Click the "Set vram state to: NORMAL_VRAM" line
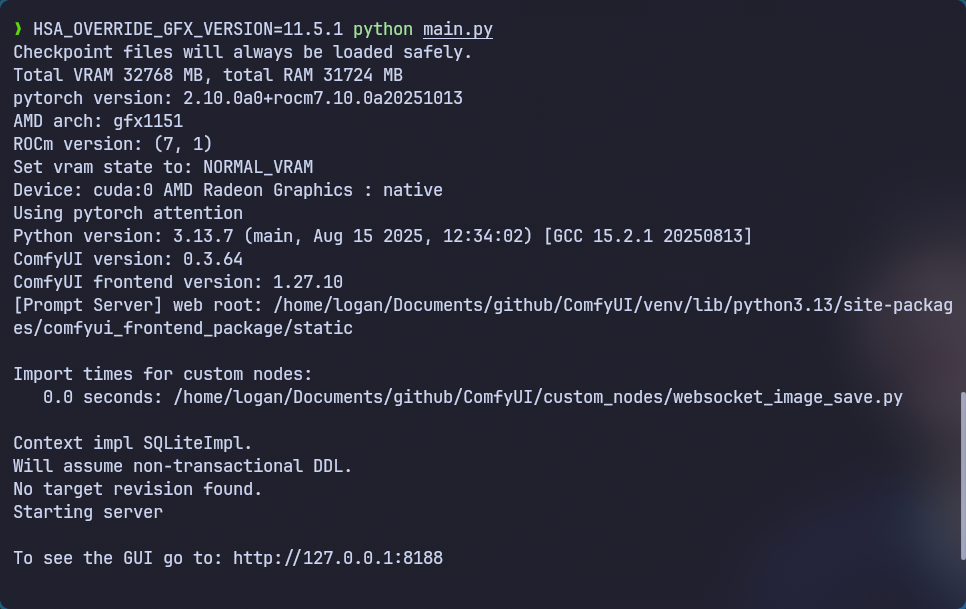 point(163,167)
